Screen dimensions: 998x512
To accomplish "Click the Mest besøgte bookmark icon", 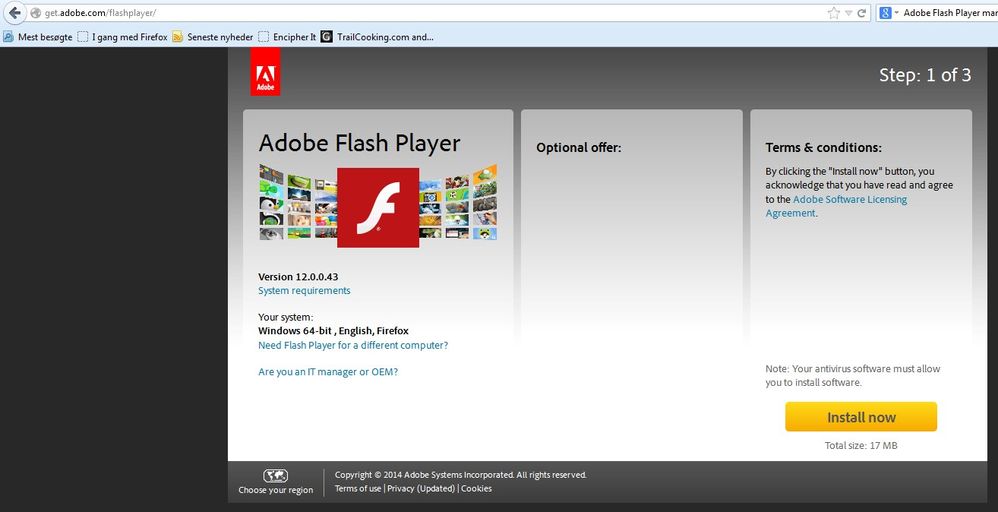I will tap(8, 37).
